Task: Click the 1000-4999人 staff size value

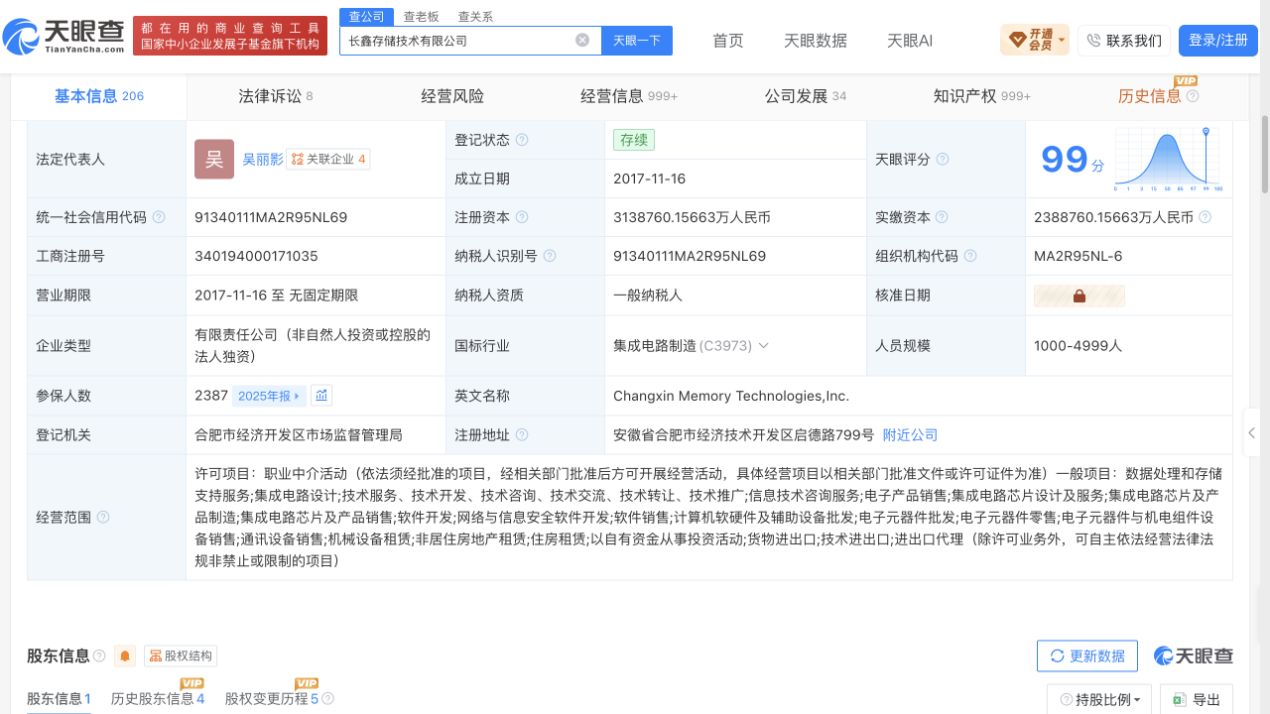Action: coord(1078,346)
